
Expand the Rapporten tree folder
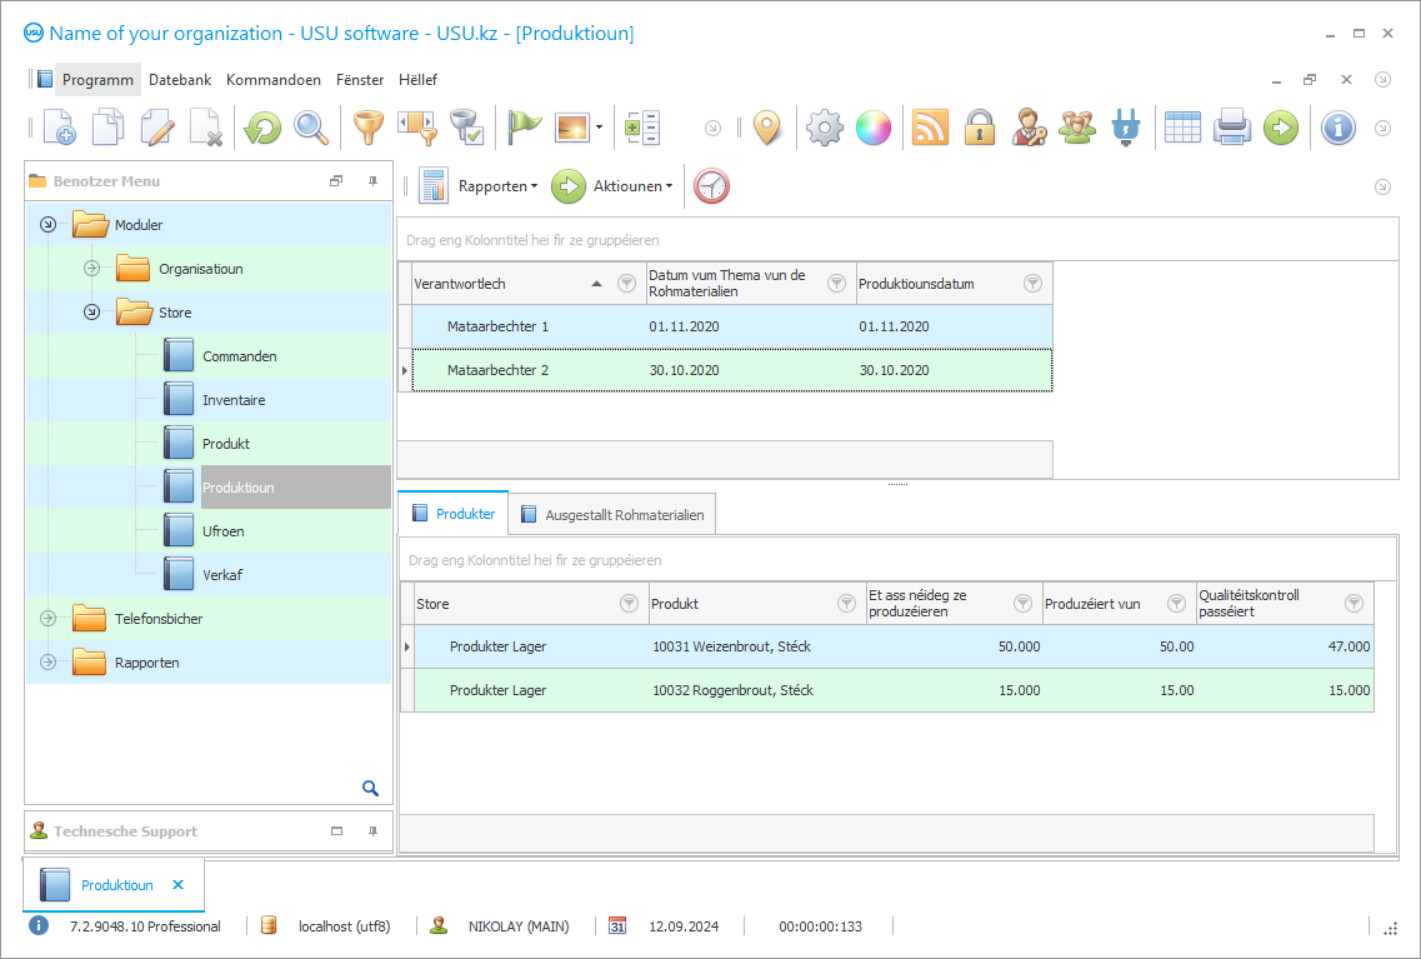[x=48, y=662]
